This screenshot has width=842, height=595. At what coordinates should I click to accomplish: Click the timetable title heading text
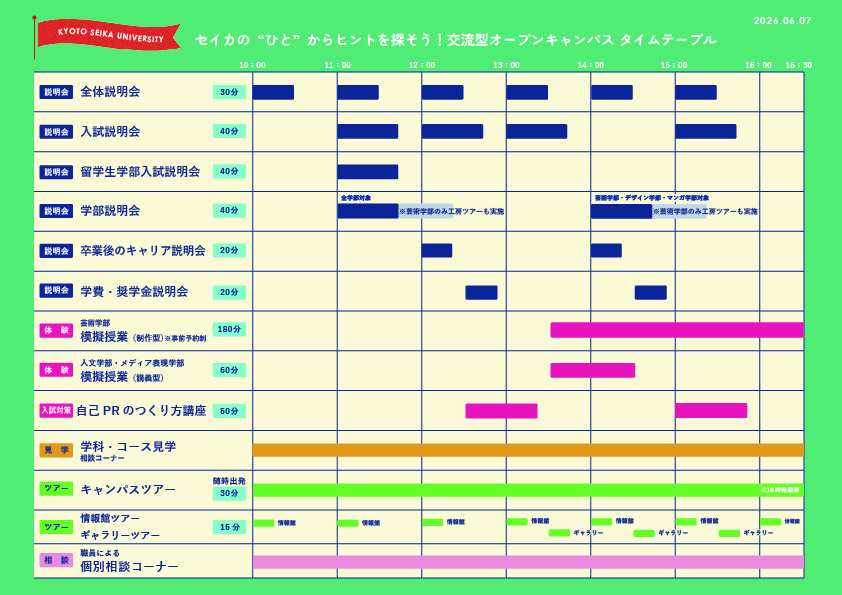click(x=455, y=40)
